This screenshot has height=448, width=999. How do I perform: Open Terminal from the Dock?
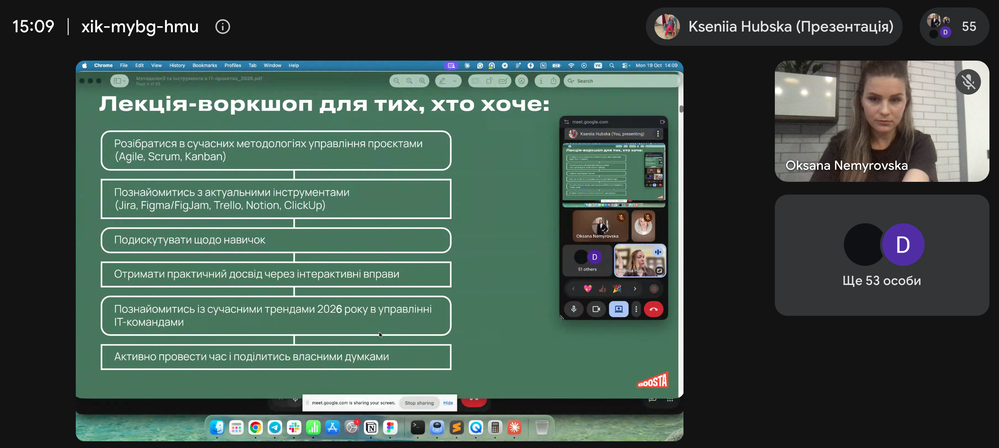tap(418, 428)
